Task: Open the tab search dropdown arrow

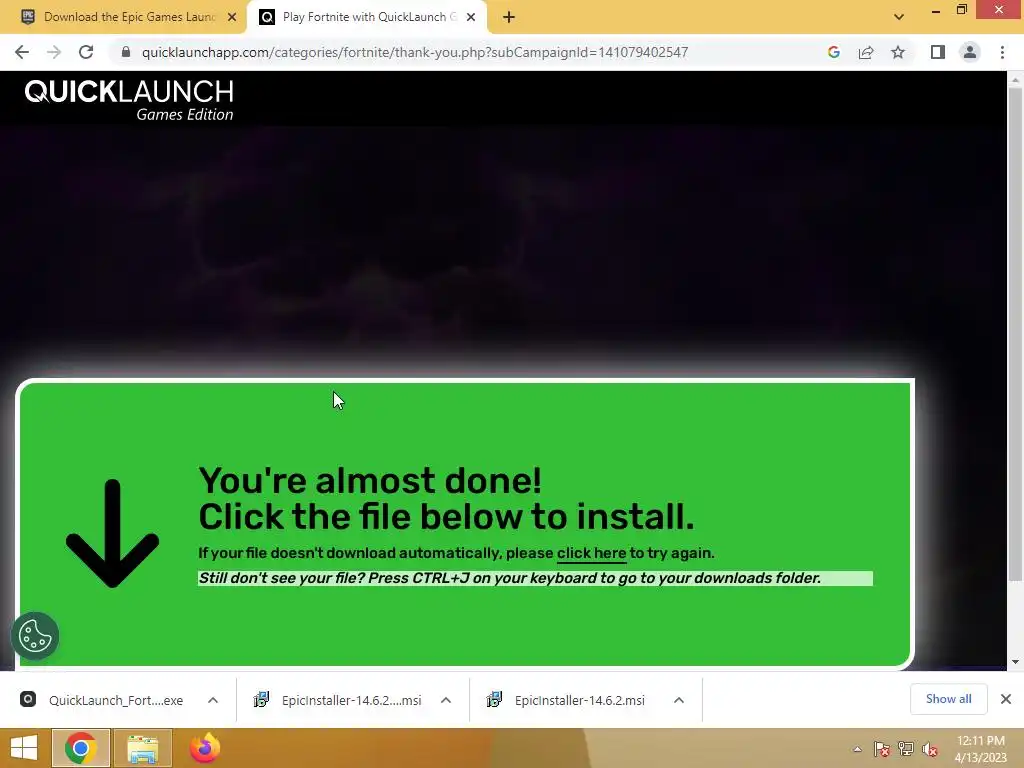Action: click(899, 17)
